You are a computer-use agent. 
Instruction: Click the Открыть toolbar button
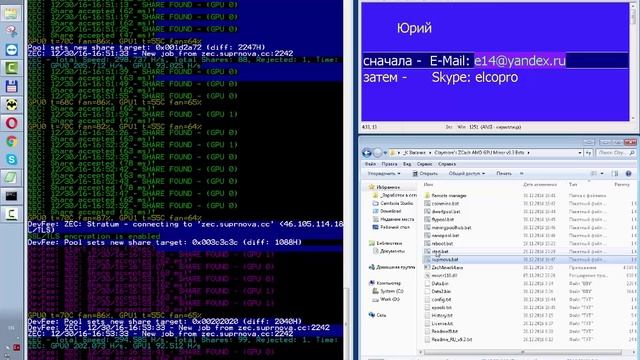pos(425,173)
